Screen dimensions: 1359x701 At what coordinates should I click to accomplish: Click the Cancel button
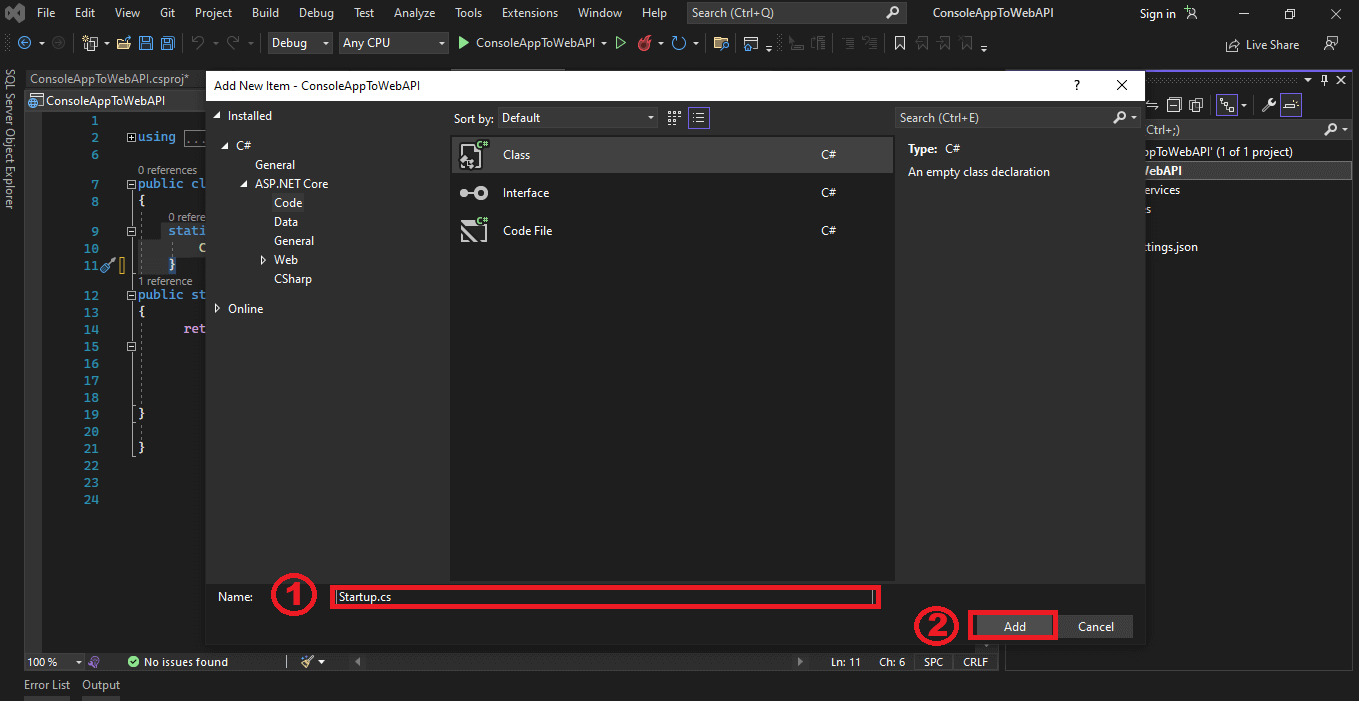(1095, 626)
